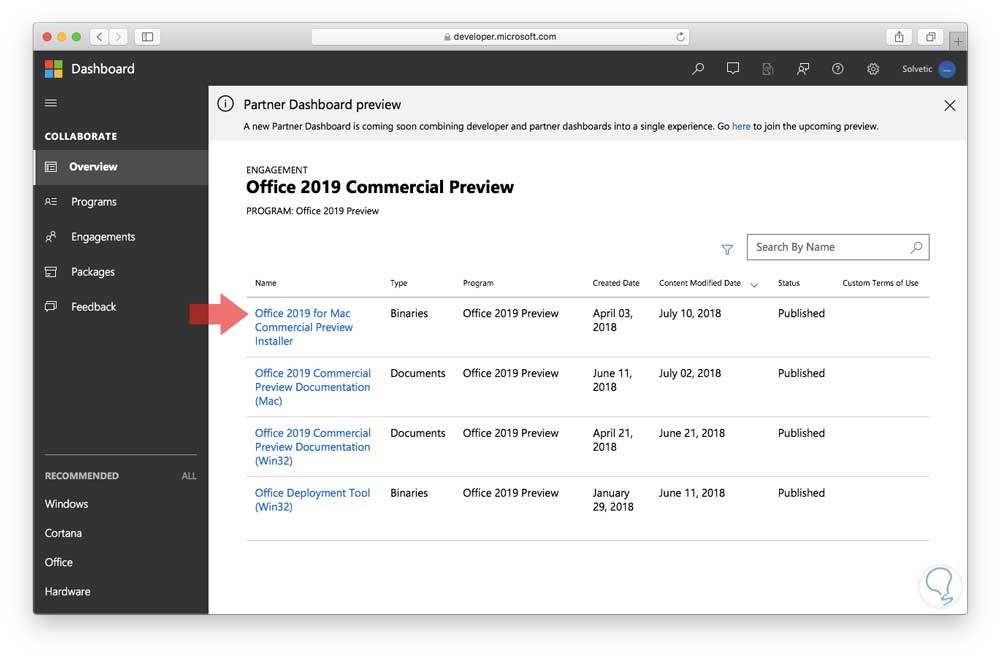Click Binaries type in Mac Installer row
Viewport: 1000px width, 657px height.
click(x=409, y=313)
